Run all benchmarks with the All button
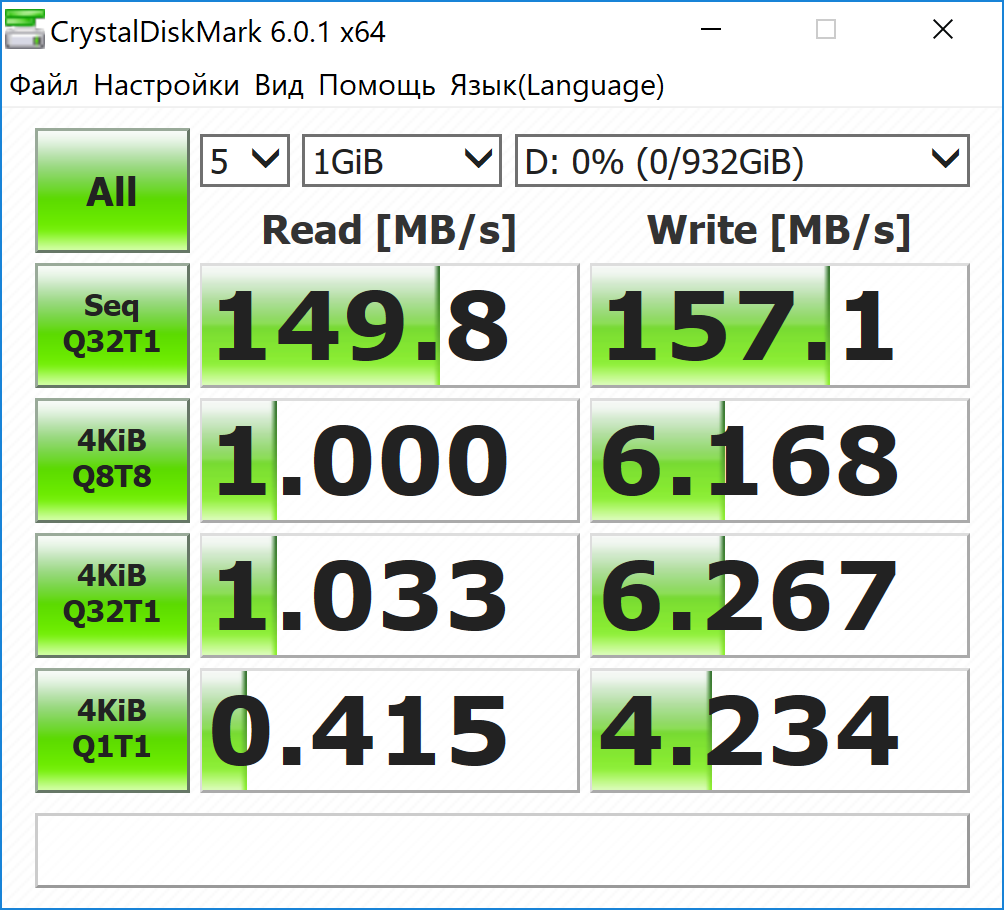 [x=112, y=190]
